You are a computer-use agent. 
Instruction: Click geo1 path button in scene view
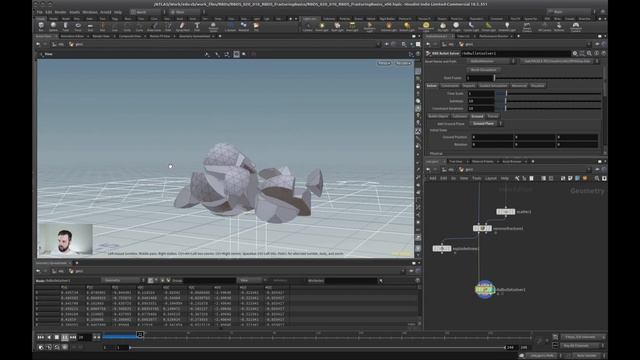point(76,44)
